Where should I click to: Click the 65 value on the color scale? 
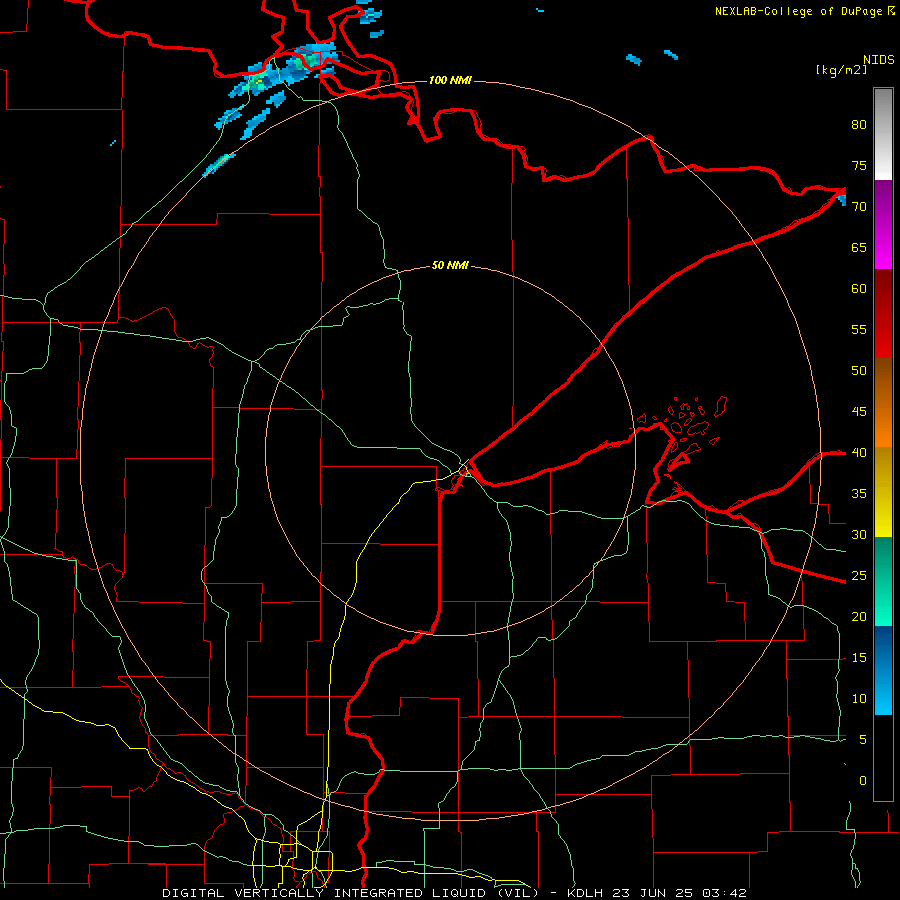[859, 247]
